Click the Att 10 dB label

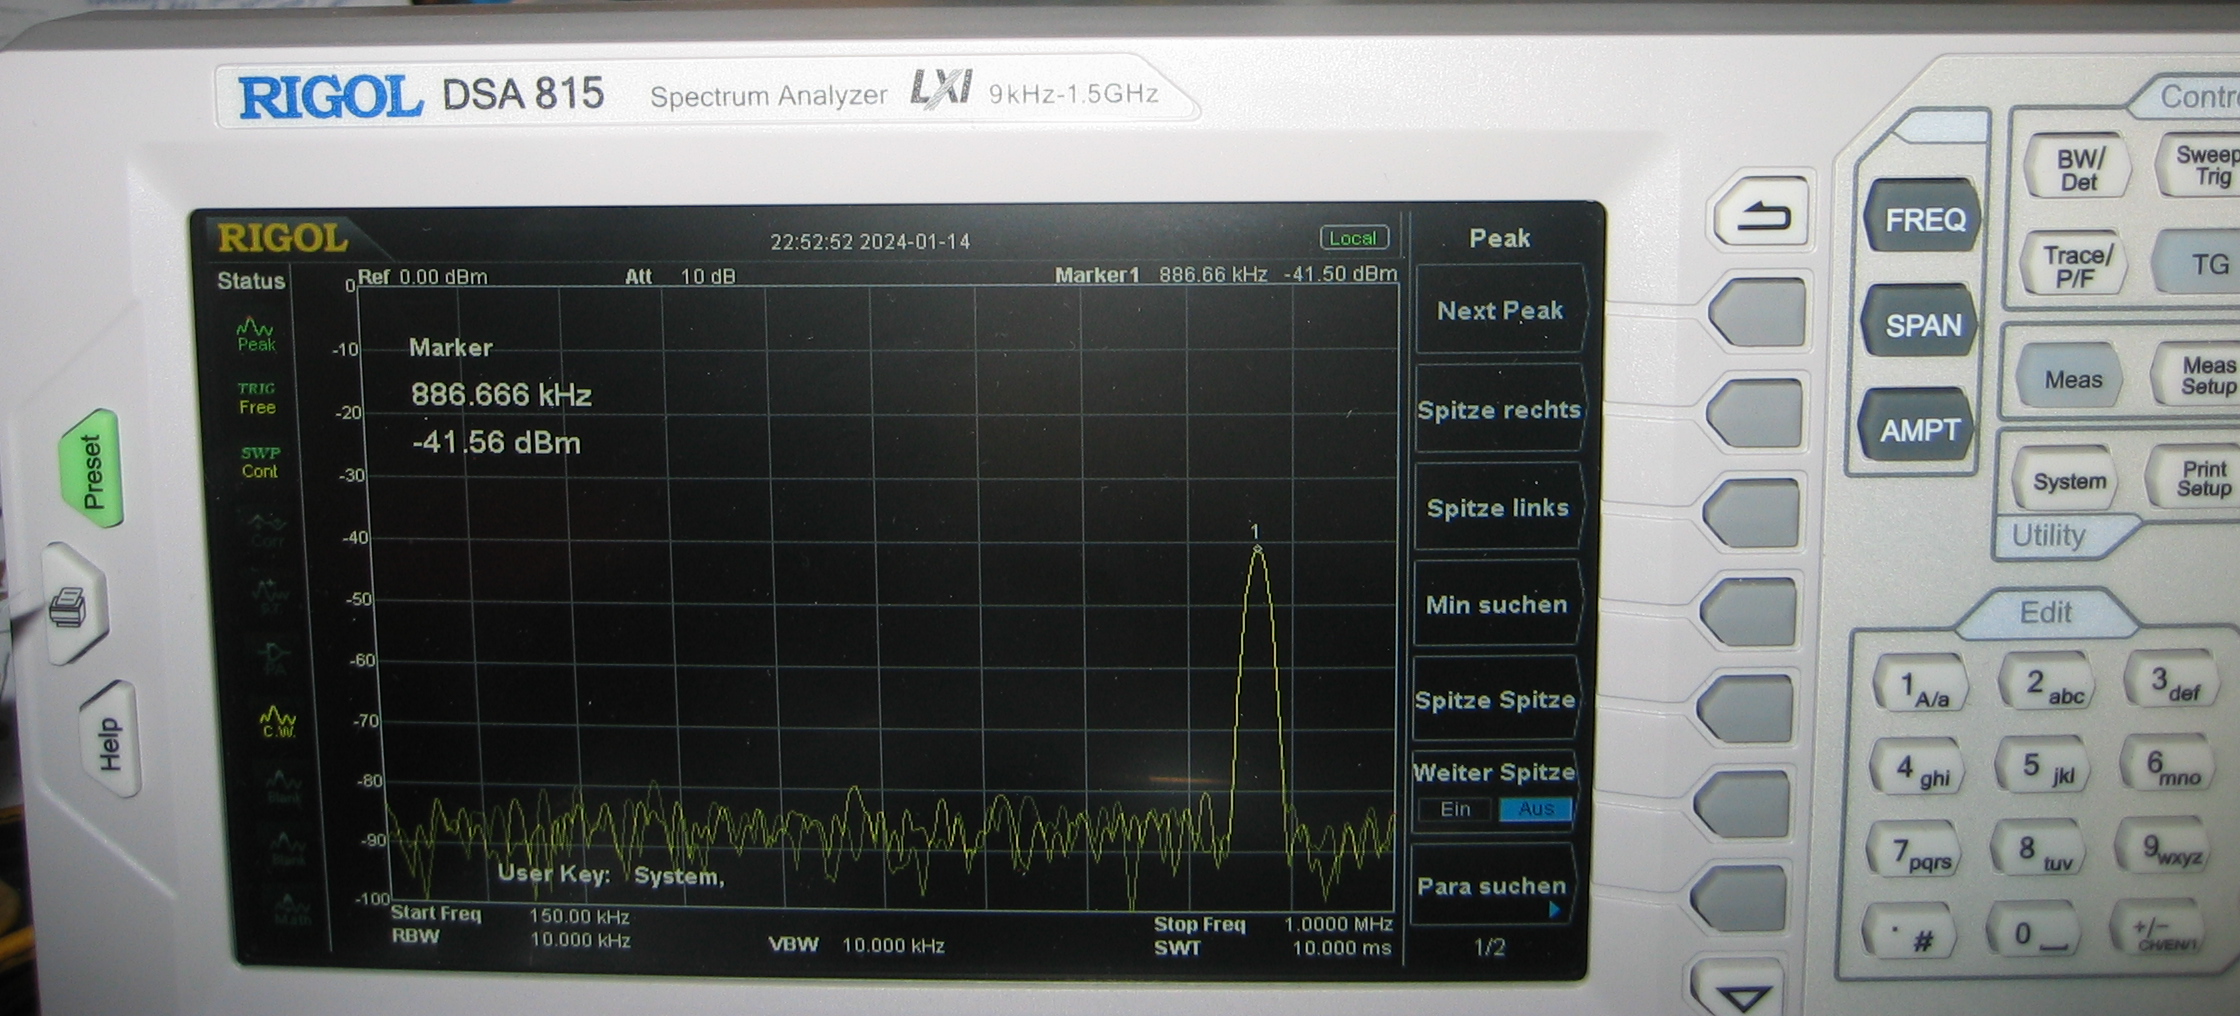pyautogui.click(x=680, y=276)
